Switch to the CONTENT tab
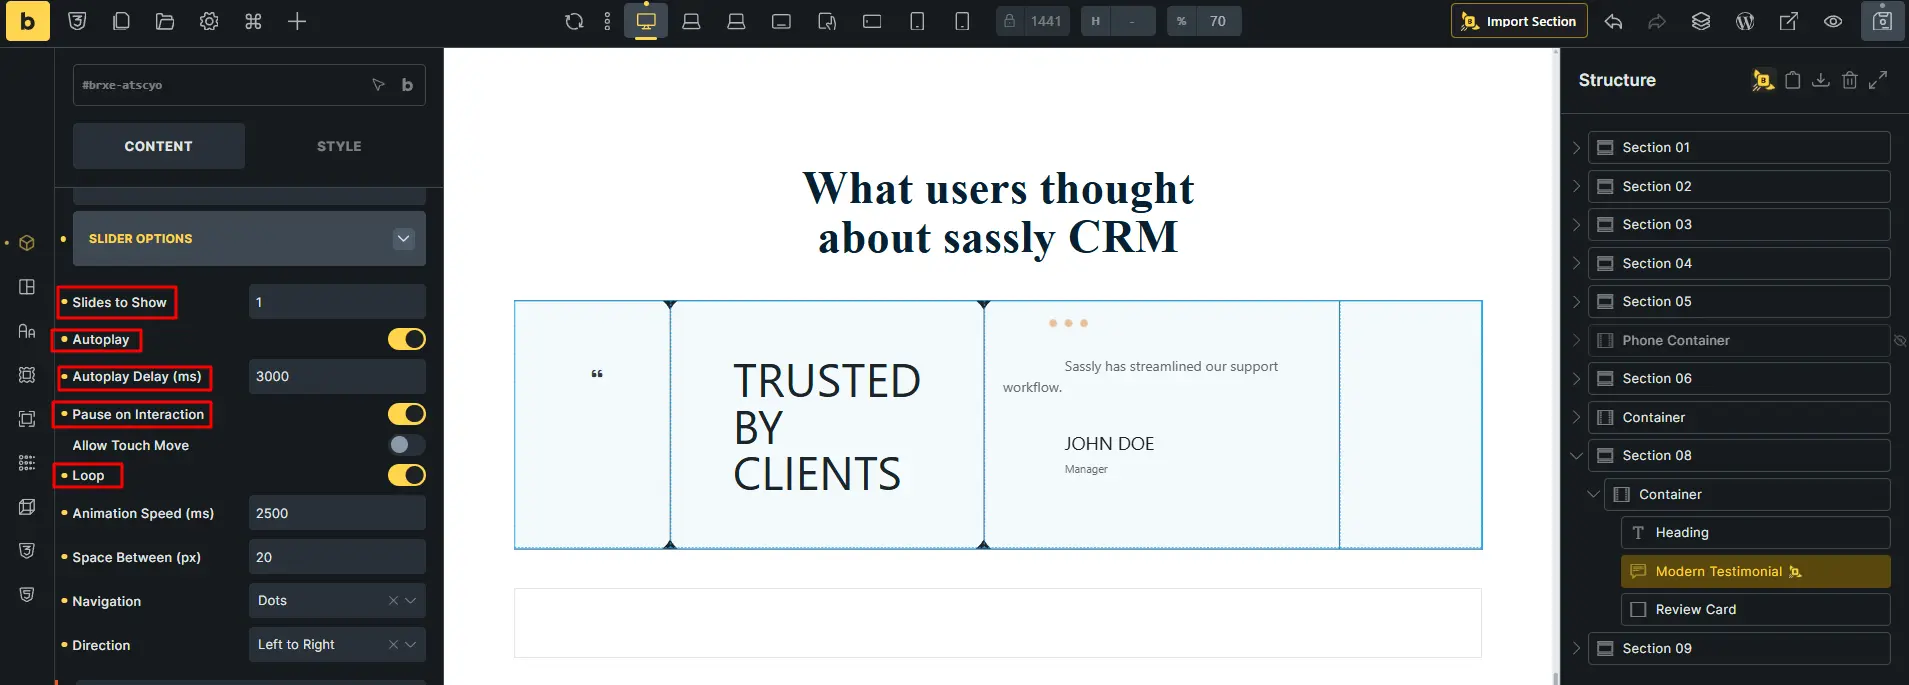Viewport: 1909px width, 685px height. (x=158, y=146)
